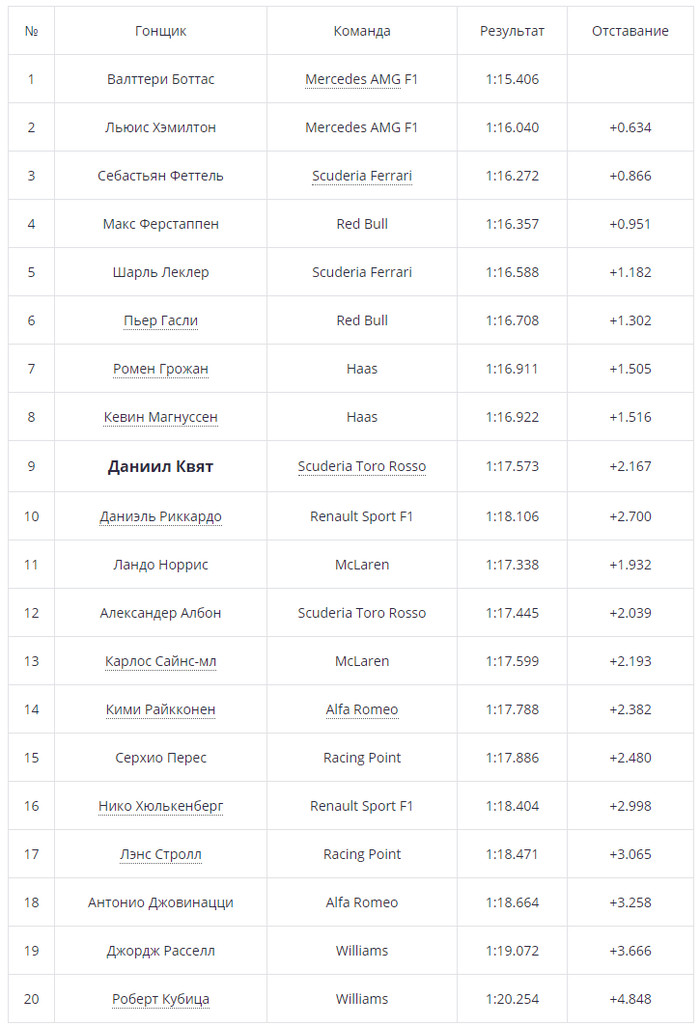Viewport: 700px width, 1026px height.
Task: Open Mercedes AMG F1 link in Боттас row
Action: tap(361, 79)
